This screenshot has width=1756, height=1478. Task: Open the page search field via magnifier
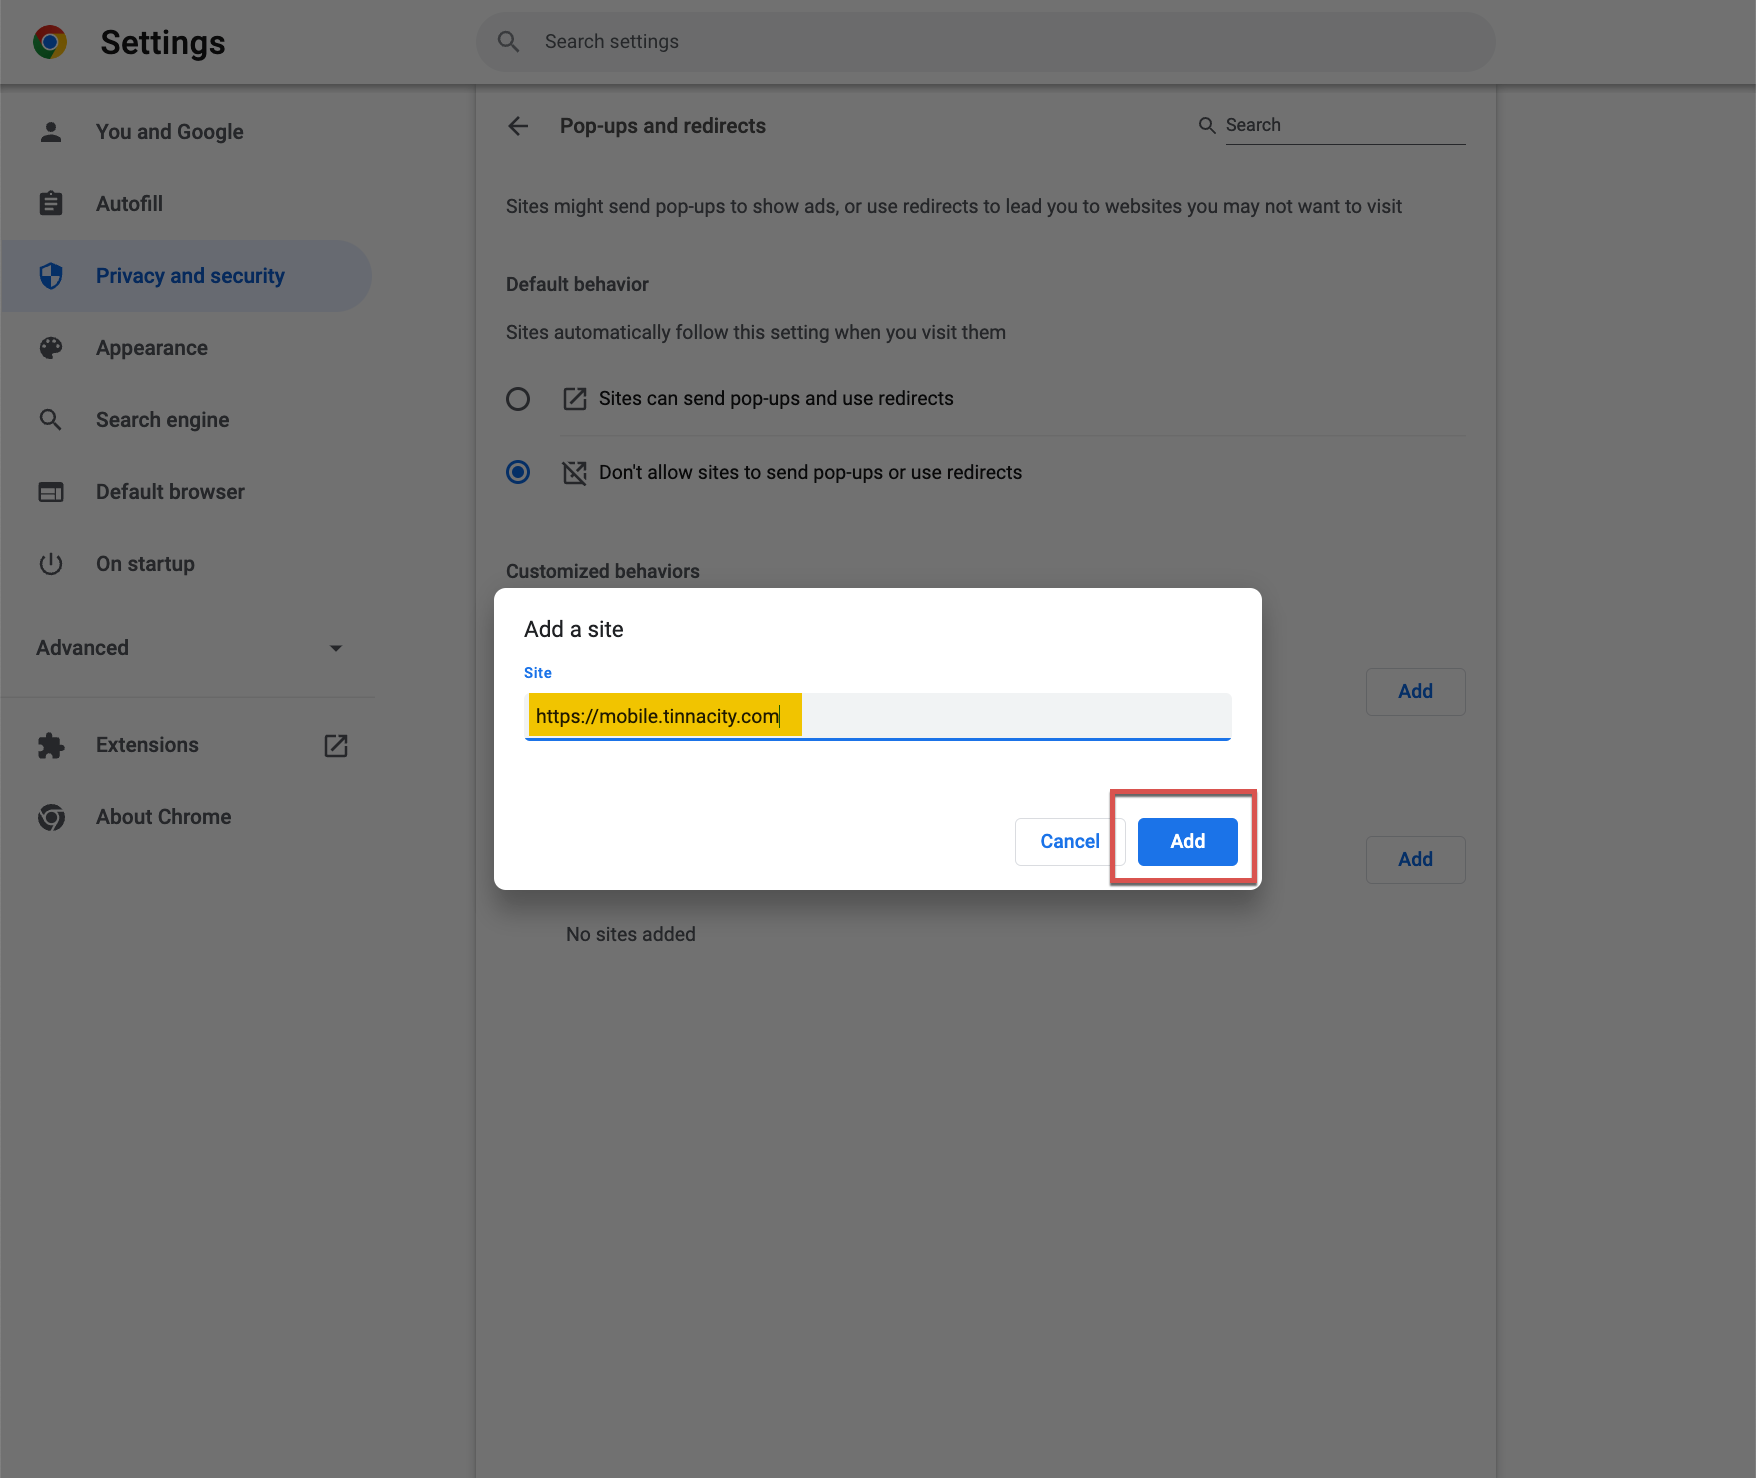tap(1207, 125)
